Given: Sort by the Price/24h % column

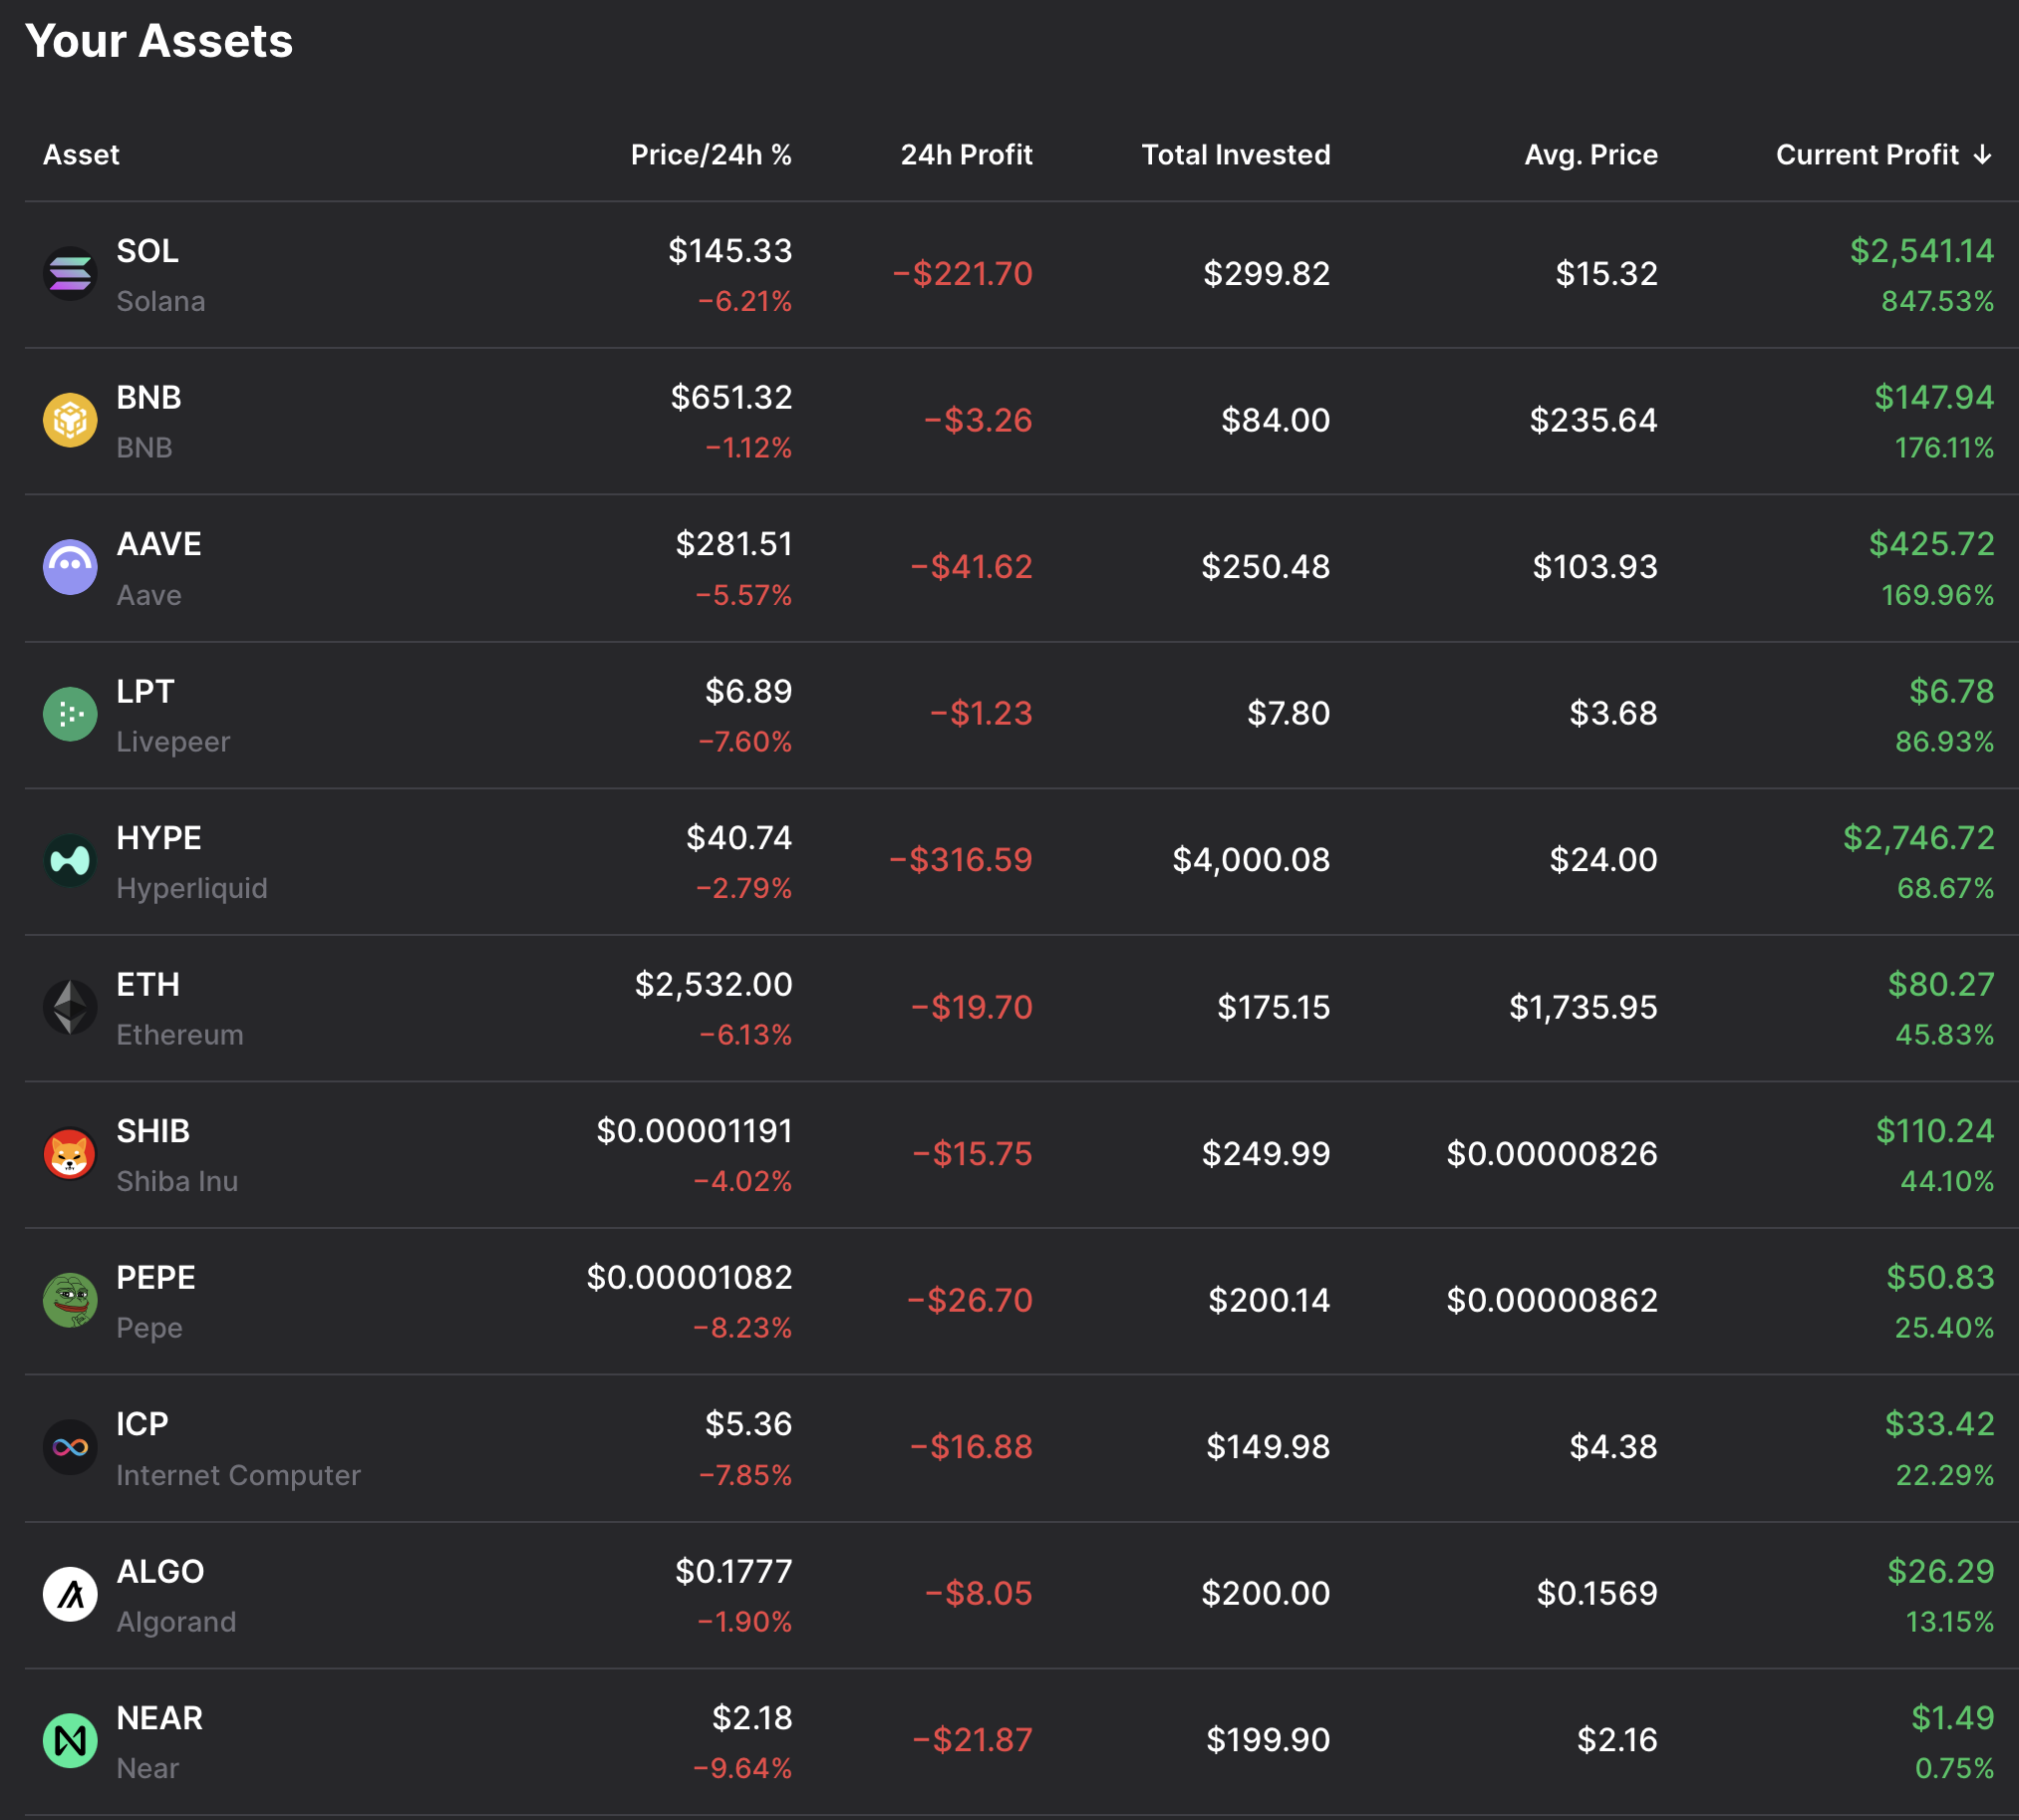Looking at the screenshot, I should point(710,155).
